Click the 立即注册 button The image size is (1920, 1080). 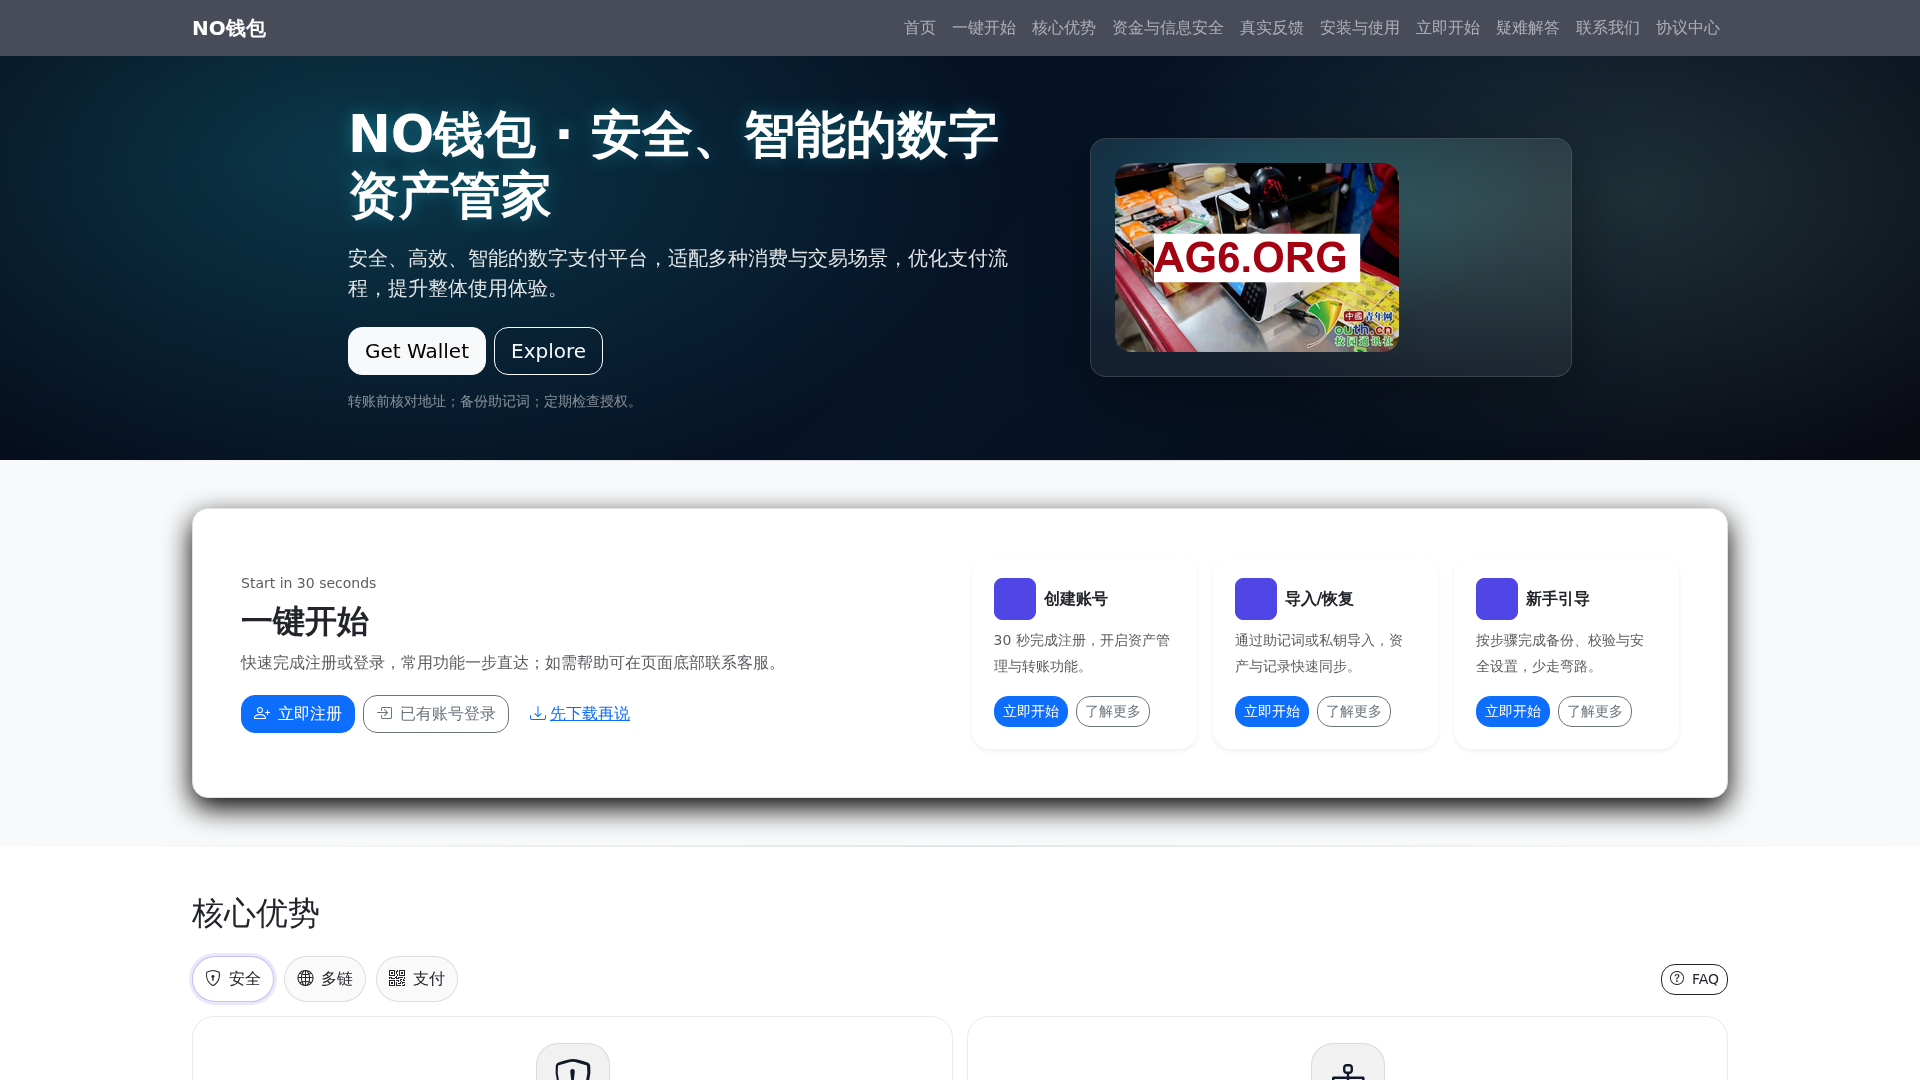[298, 714]
